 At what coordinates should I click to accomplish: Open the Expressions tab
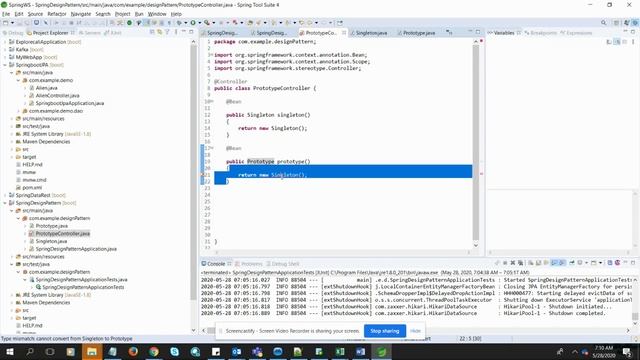576,33
